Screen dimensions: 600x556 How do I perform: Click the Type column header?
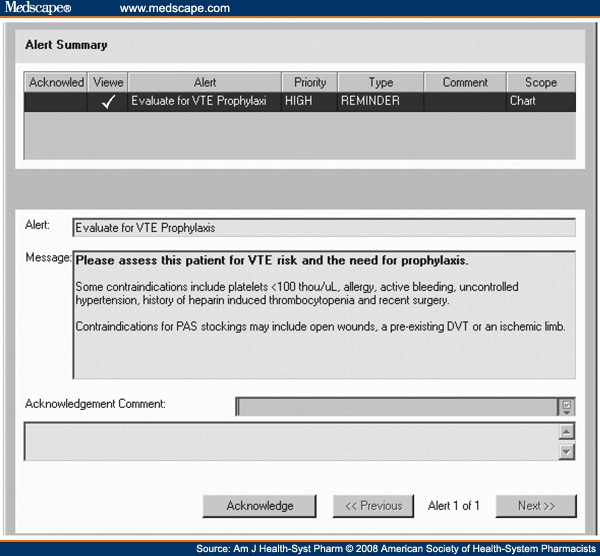tap(380, 82)
